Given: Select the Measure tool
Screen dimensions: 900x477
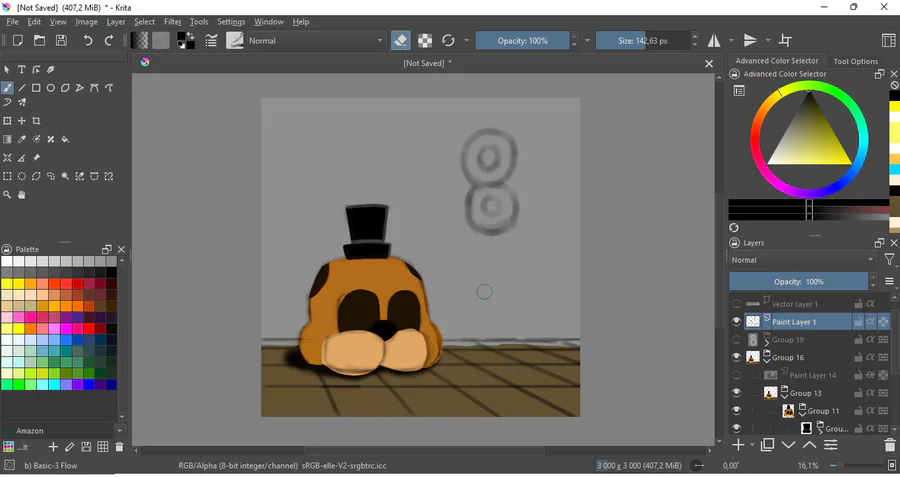Looking at the screenshot, I should 22,158.
